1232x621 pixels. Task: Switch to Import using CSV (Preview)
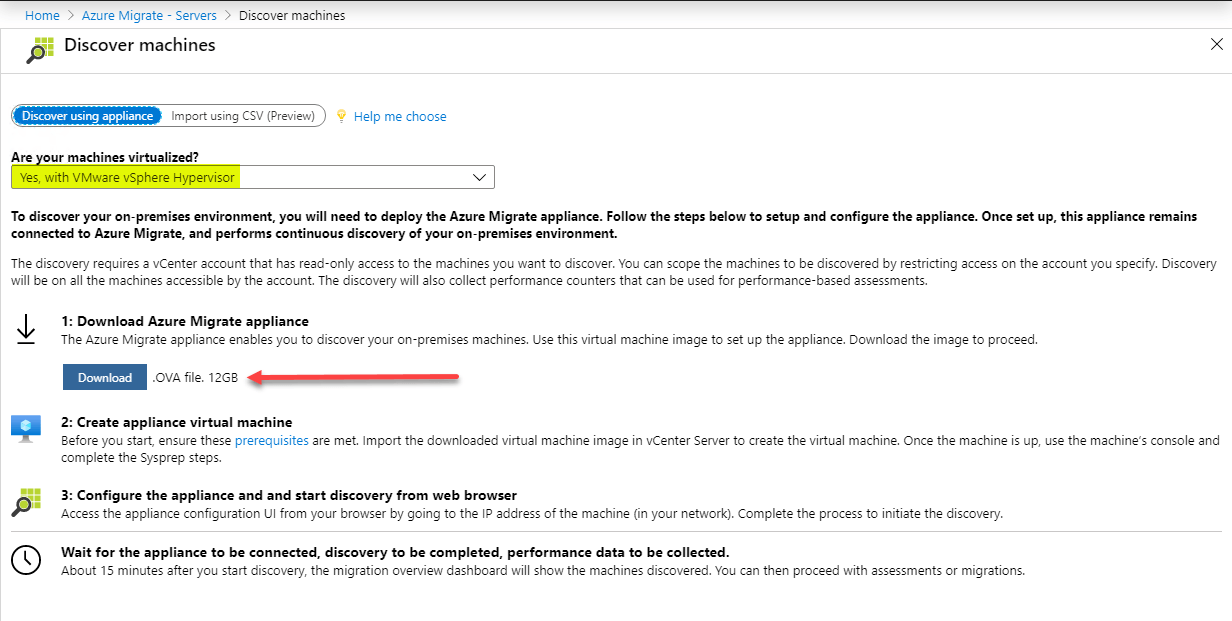[244, 116]
